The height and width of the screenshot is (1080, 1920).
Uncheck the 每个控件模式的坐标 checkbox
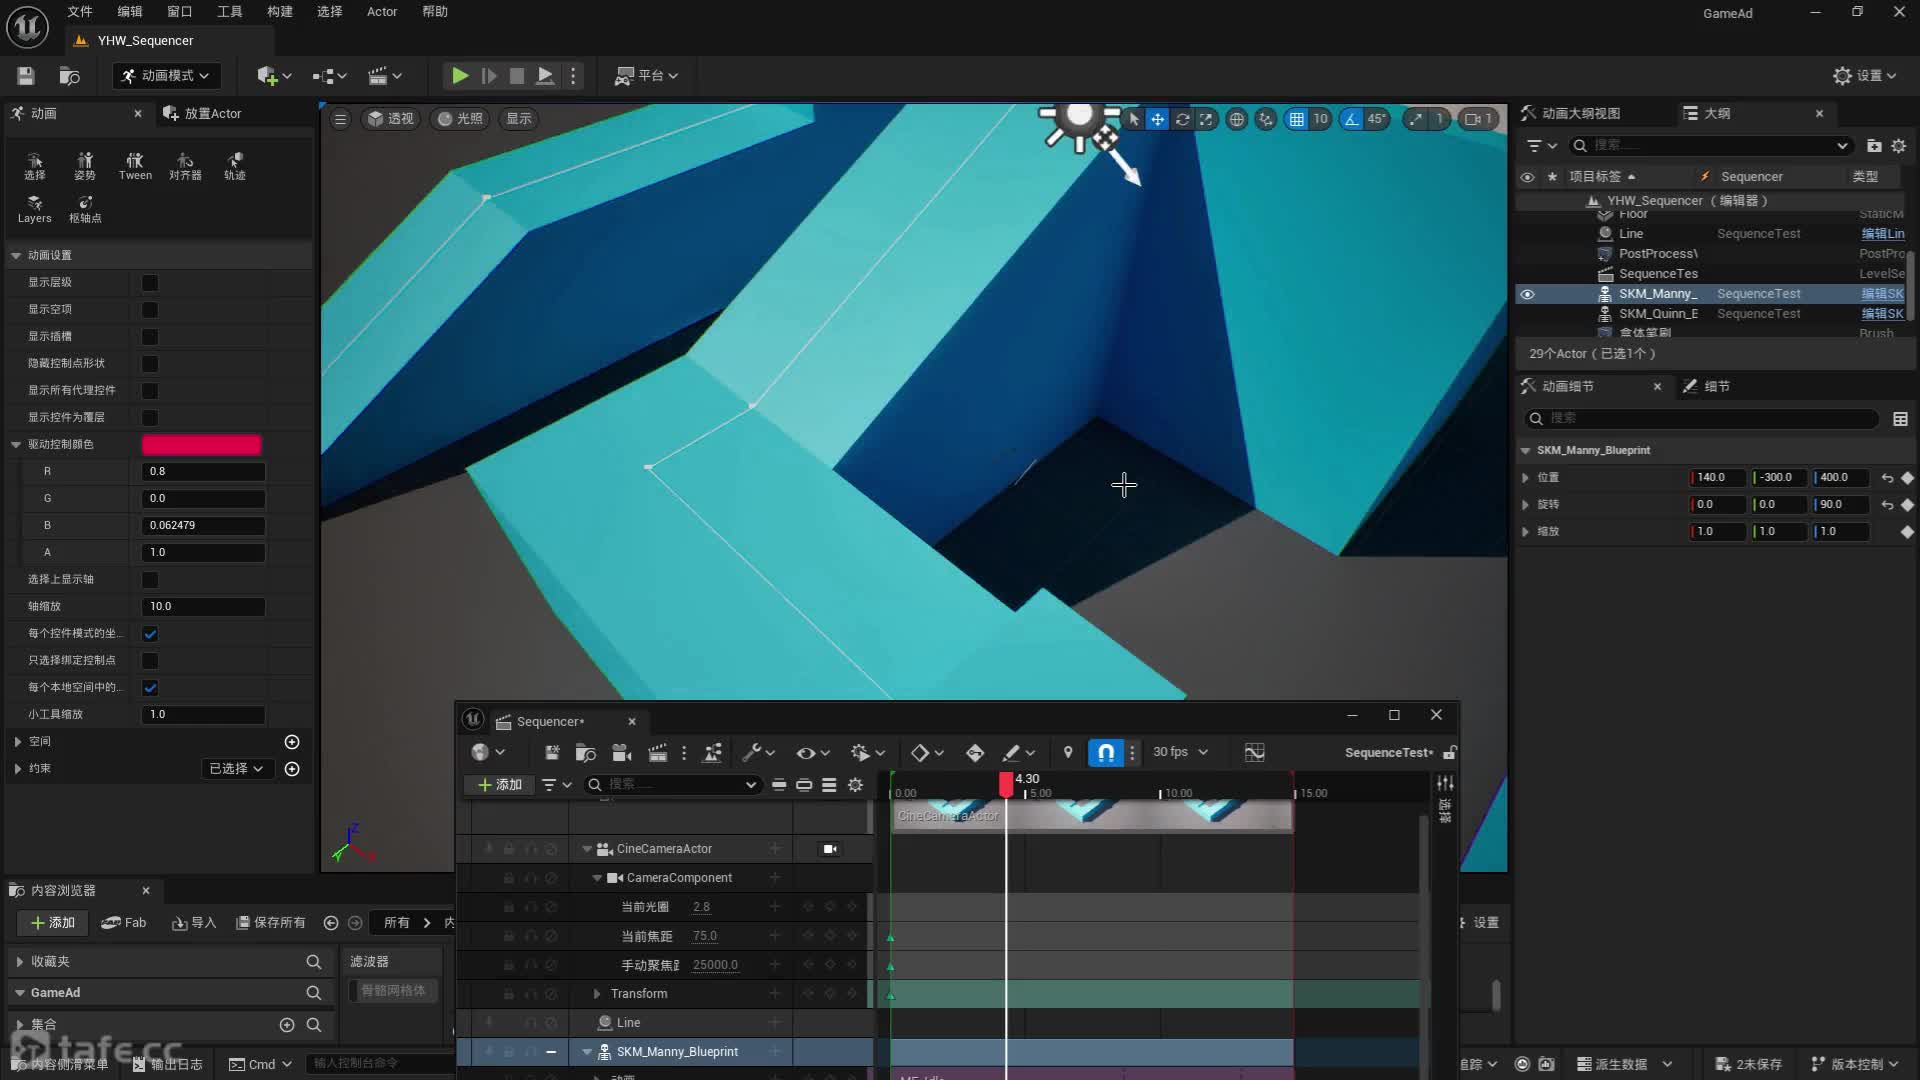pyautogui.click(x=150, y=634)
